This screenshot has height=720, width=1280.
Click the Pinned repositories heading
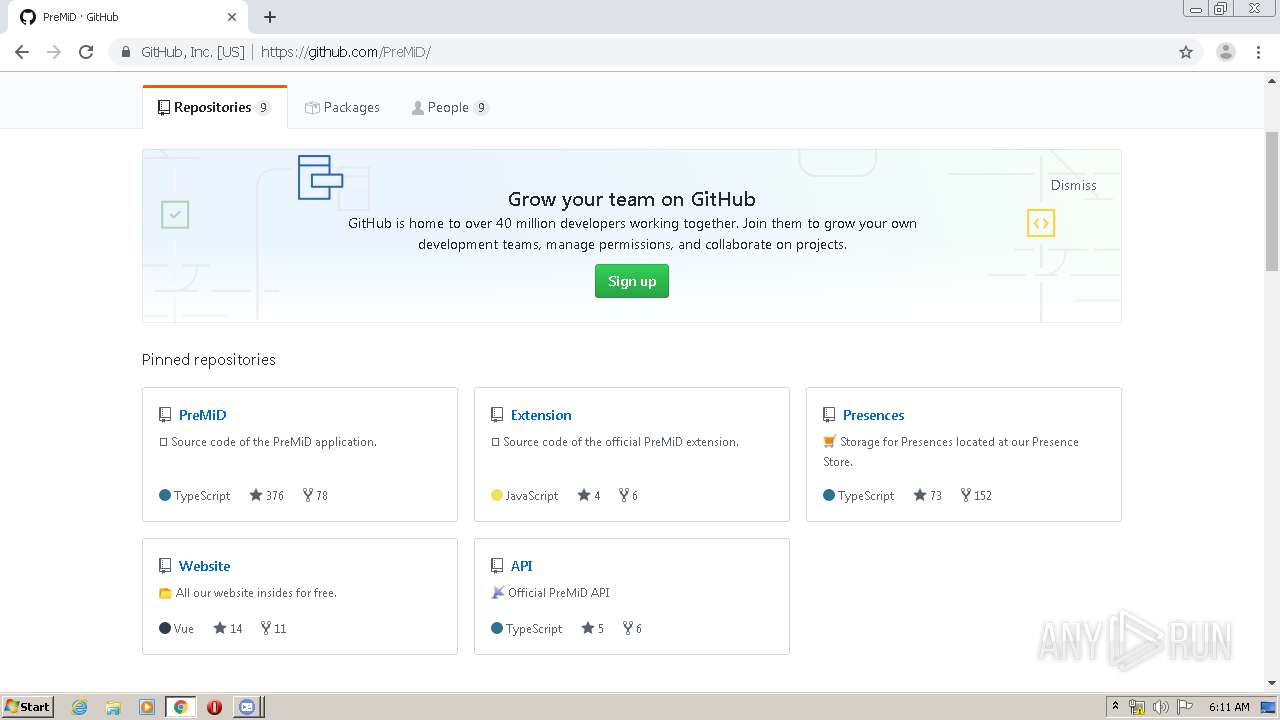click(208, 359)
